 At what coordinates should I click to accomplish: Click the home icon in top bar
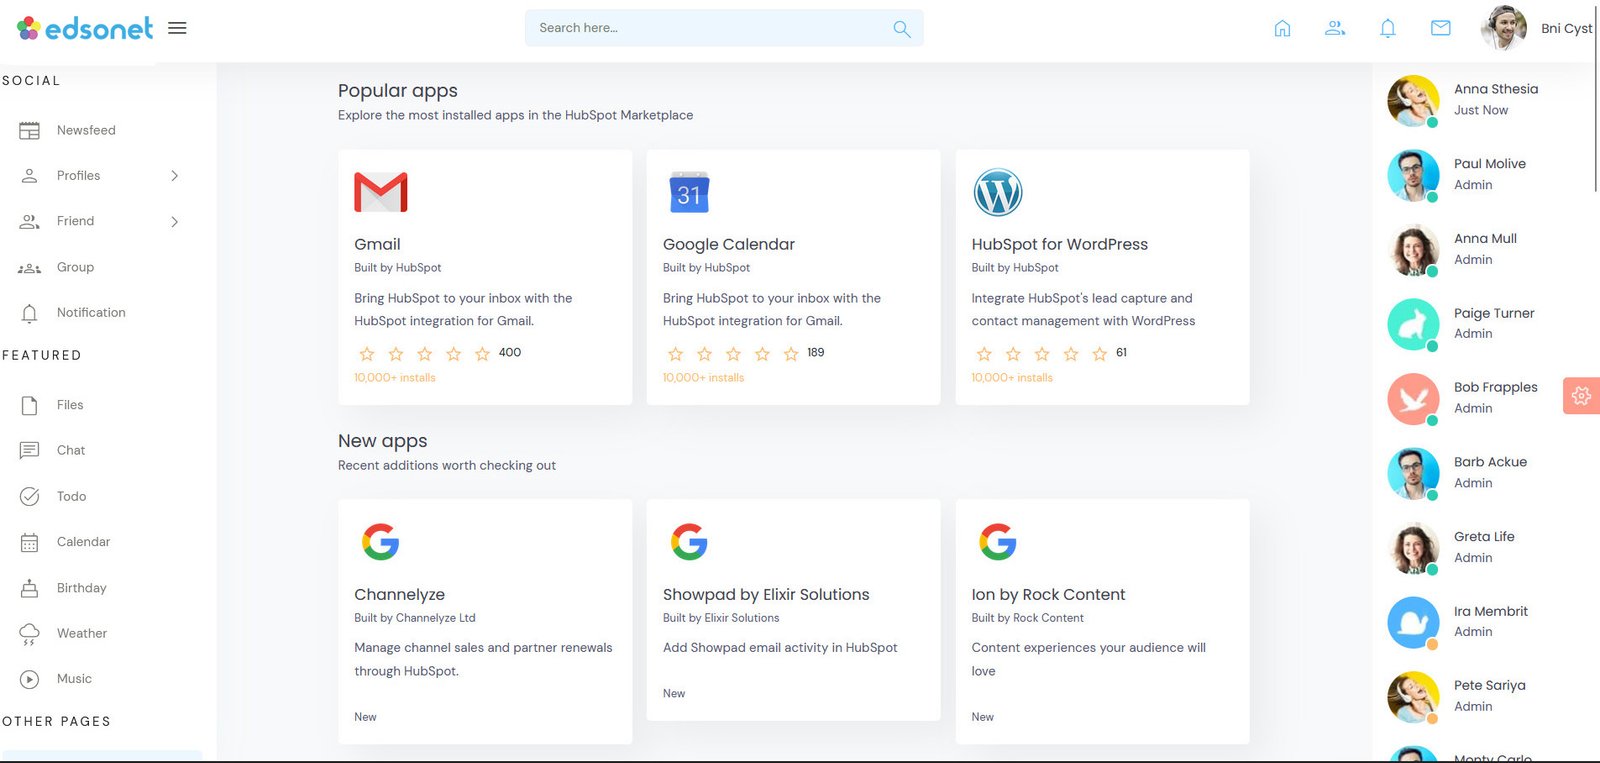[x=1282, y=28]
